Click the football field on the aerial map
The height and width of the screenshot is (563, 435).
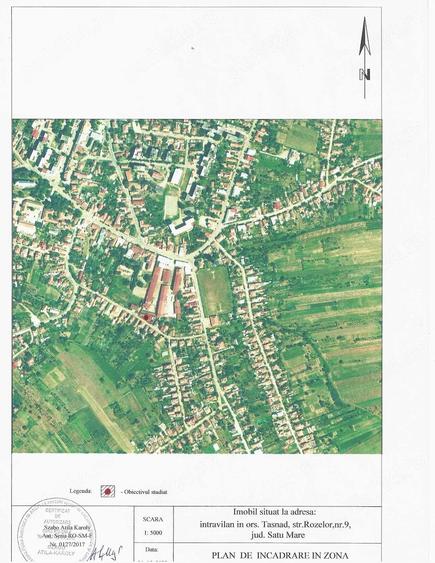pos(215,291)
